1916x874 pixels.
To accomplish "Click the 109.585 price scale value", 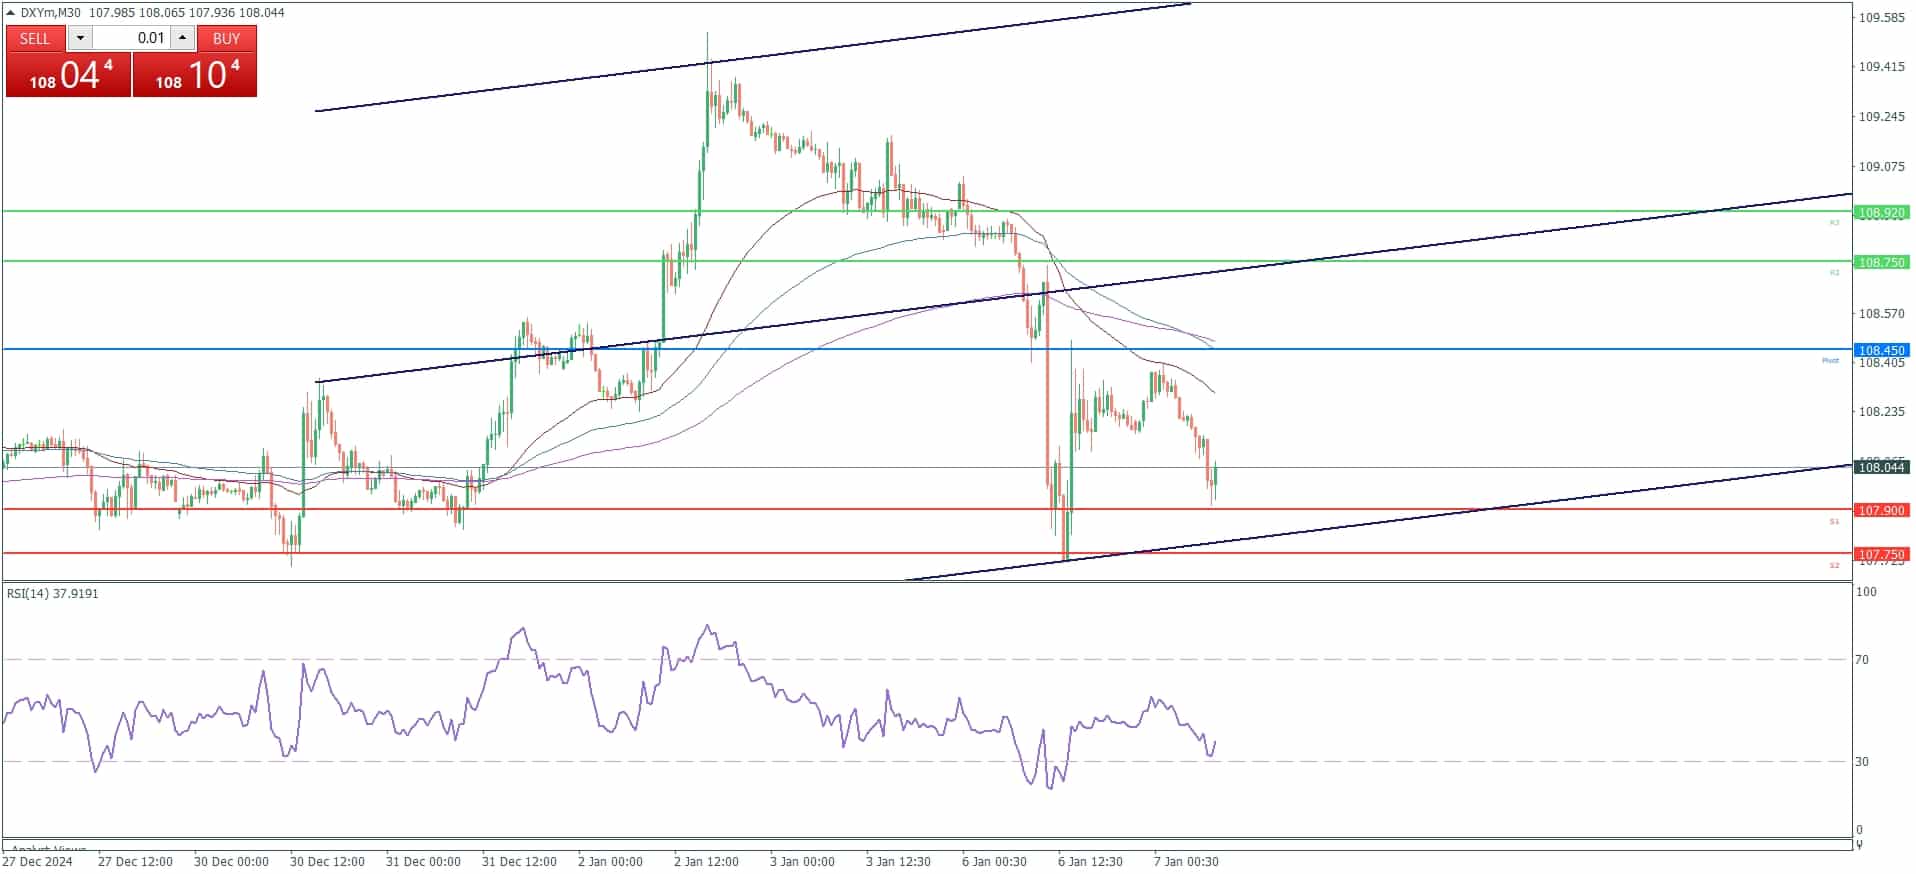I will point(1881,17).
